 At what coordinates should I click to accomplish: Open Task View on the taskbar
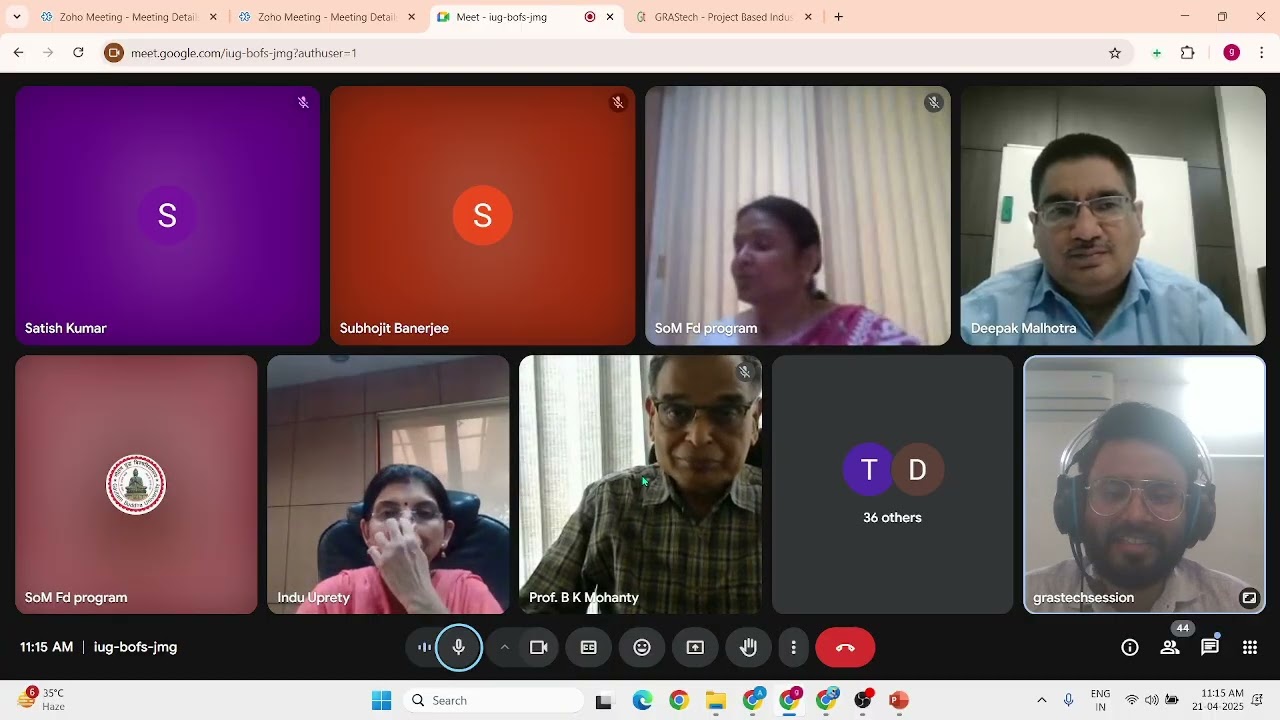[x=603, y=701]
